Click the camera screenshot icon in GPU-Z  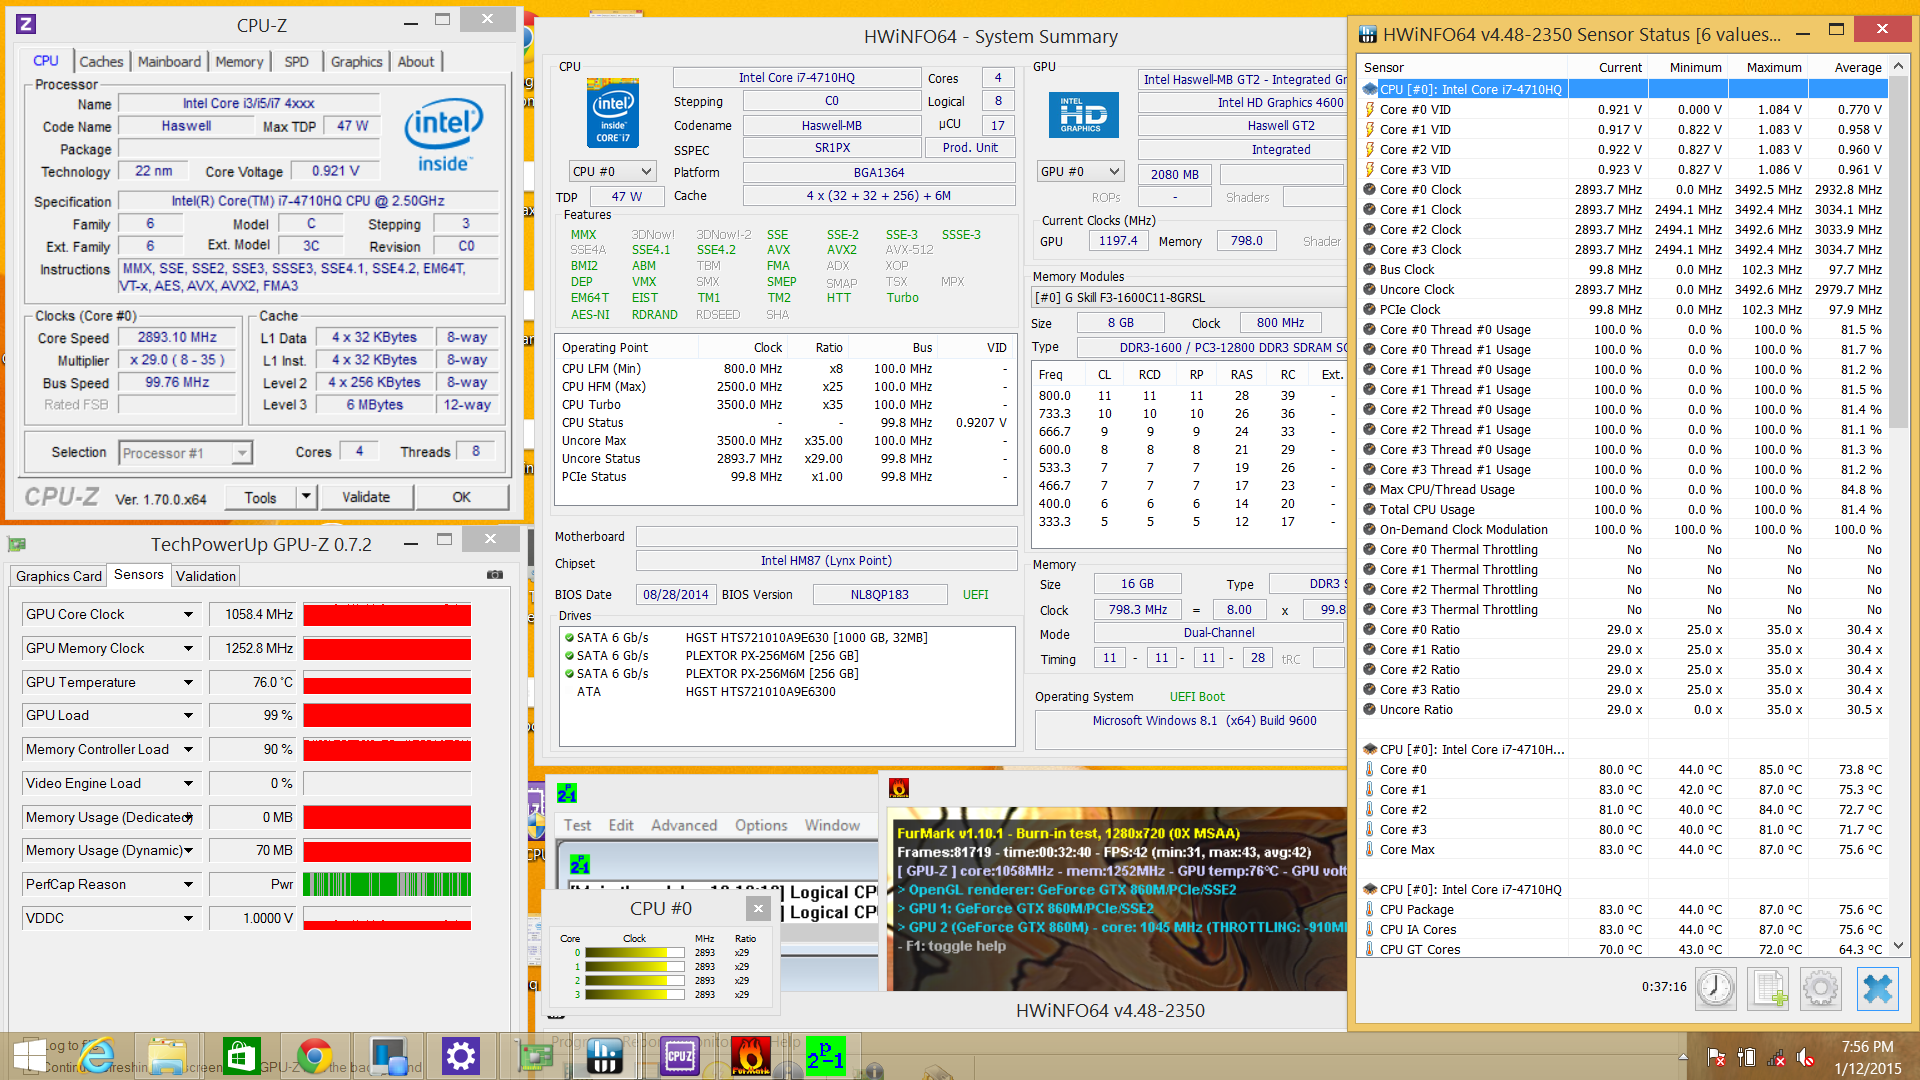(494, 575)
